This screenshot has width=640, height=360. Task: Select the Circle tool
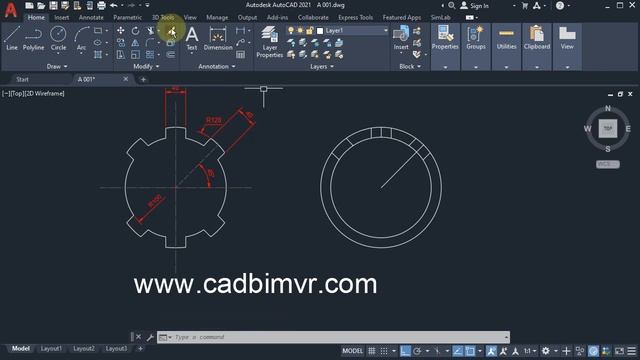(x=58, y=38)
